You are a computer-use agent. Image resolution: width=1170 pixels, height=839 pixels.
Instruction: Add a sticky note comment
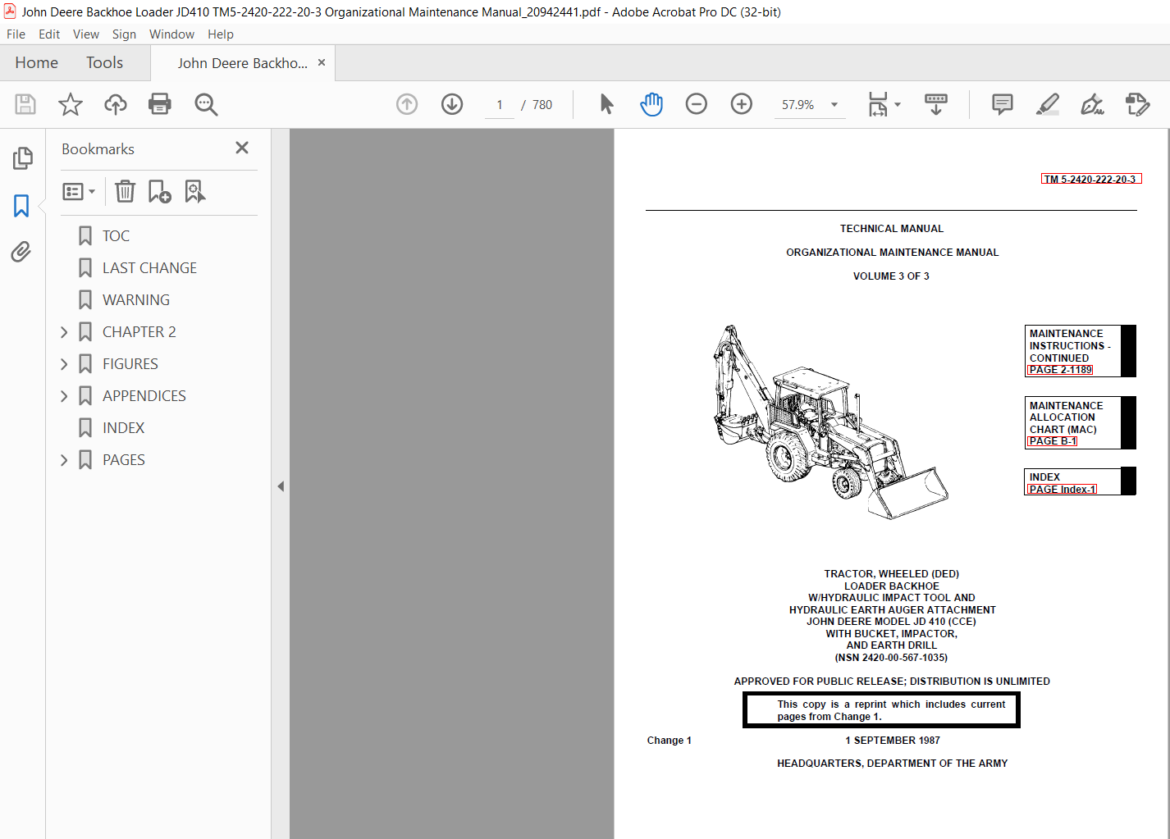[1002, 105]
